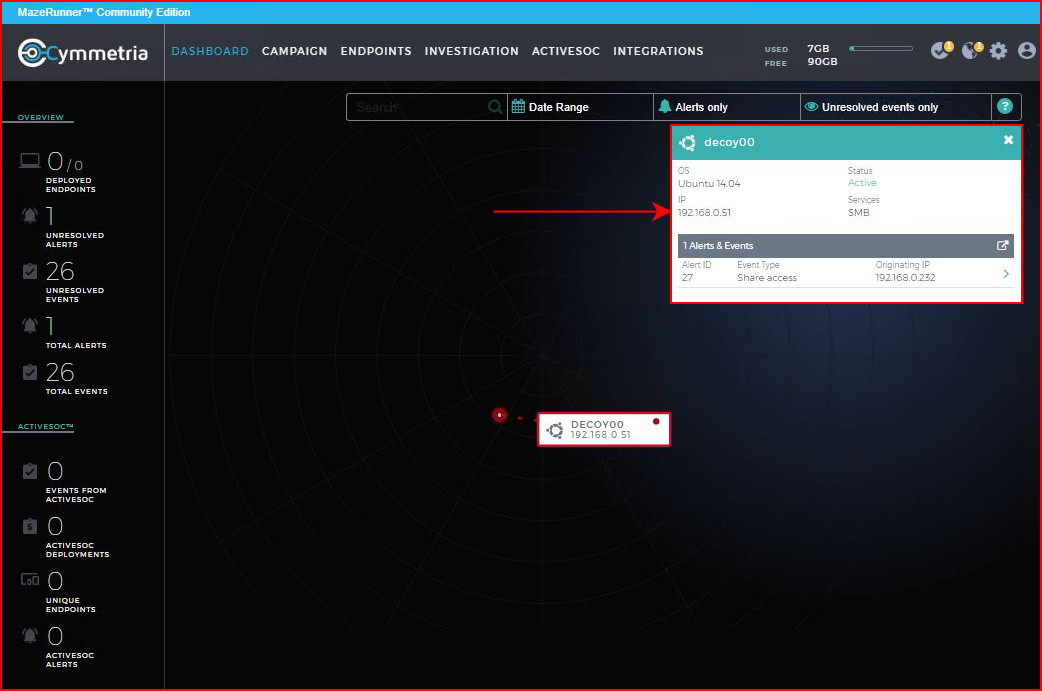This screenshot has height=691, width=1042.
Task: Click the Ubuntu 14.04 OS value
Action: point(709,183)
